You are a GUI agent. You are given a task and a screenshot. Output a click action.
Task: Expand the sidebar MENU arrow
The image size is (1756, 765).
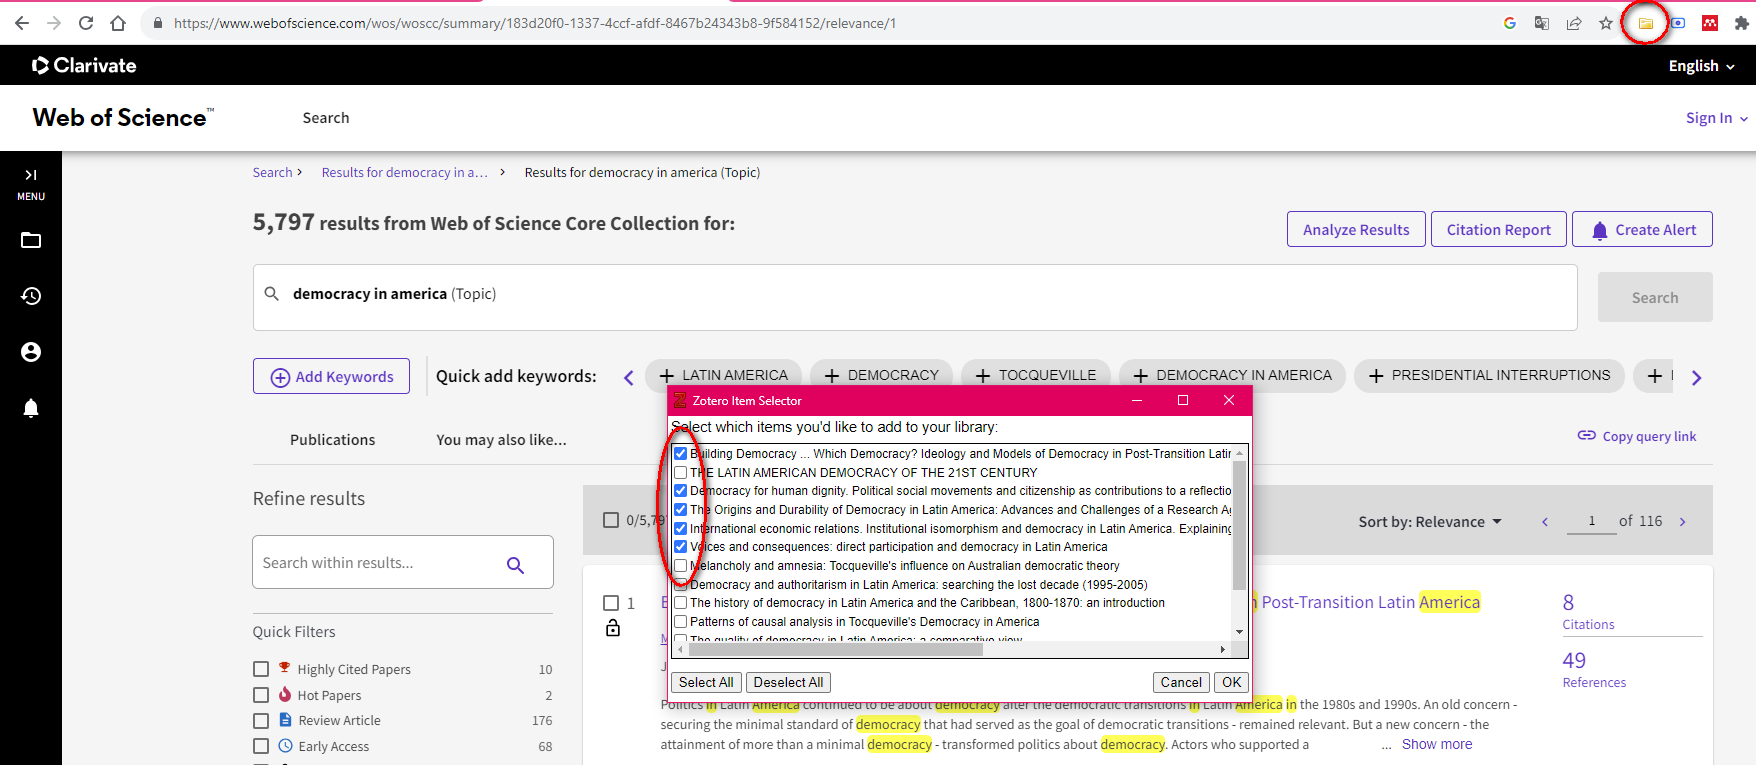click(31, 175)
